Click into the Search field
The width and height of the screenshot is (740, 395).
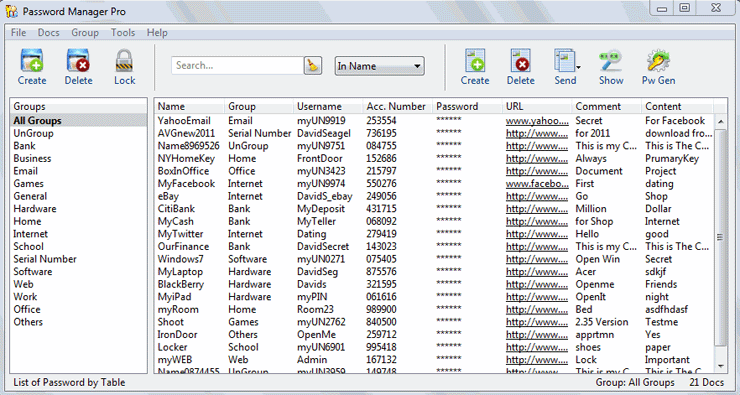pyautogui.click(x=237, y=66)
